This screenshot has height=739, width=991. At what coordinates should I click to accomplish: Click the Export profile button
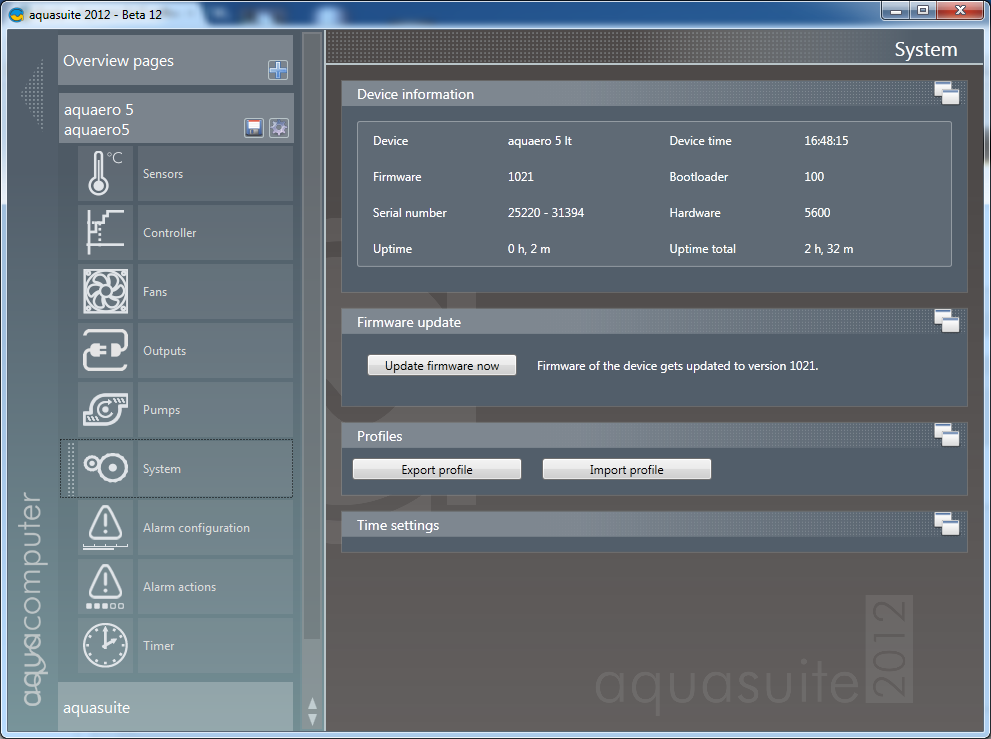tap(437, 470)
